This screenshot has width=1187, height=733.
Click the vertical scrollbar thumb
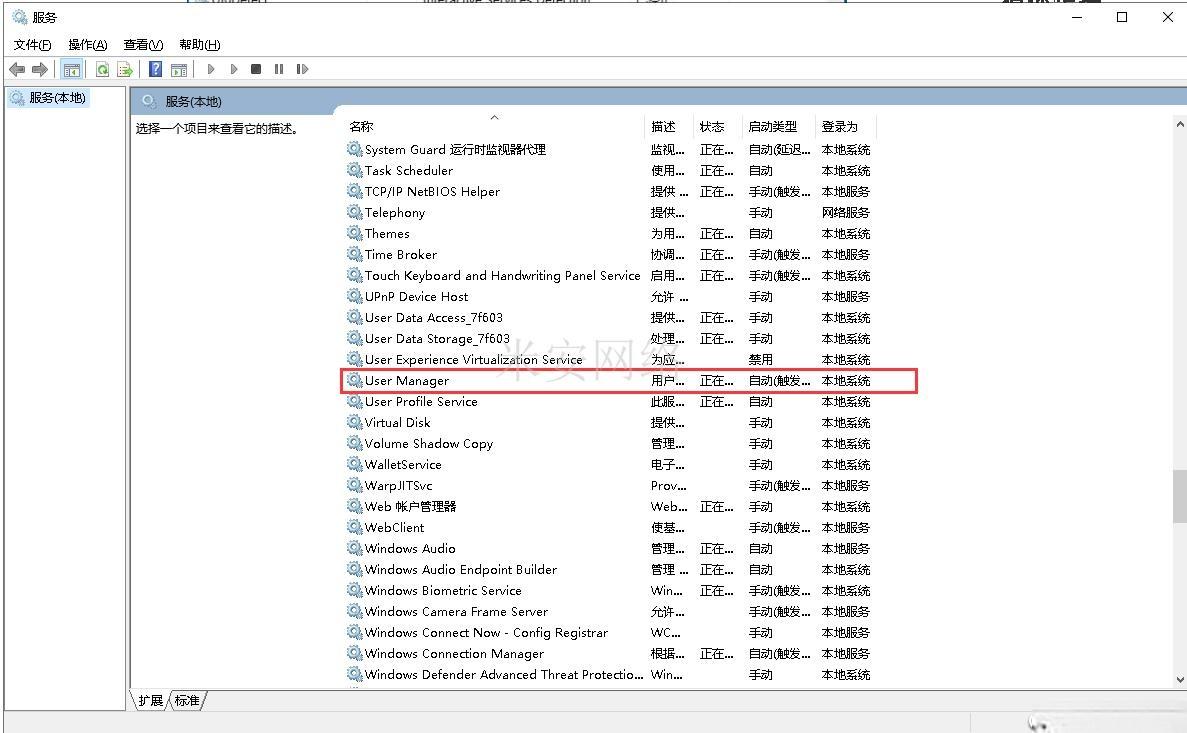[1179, 495]
